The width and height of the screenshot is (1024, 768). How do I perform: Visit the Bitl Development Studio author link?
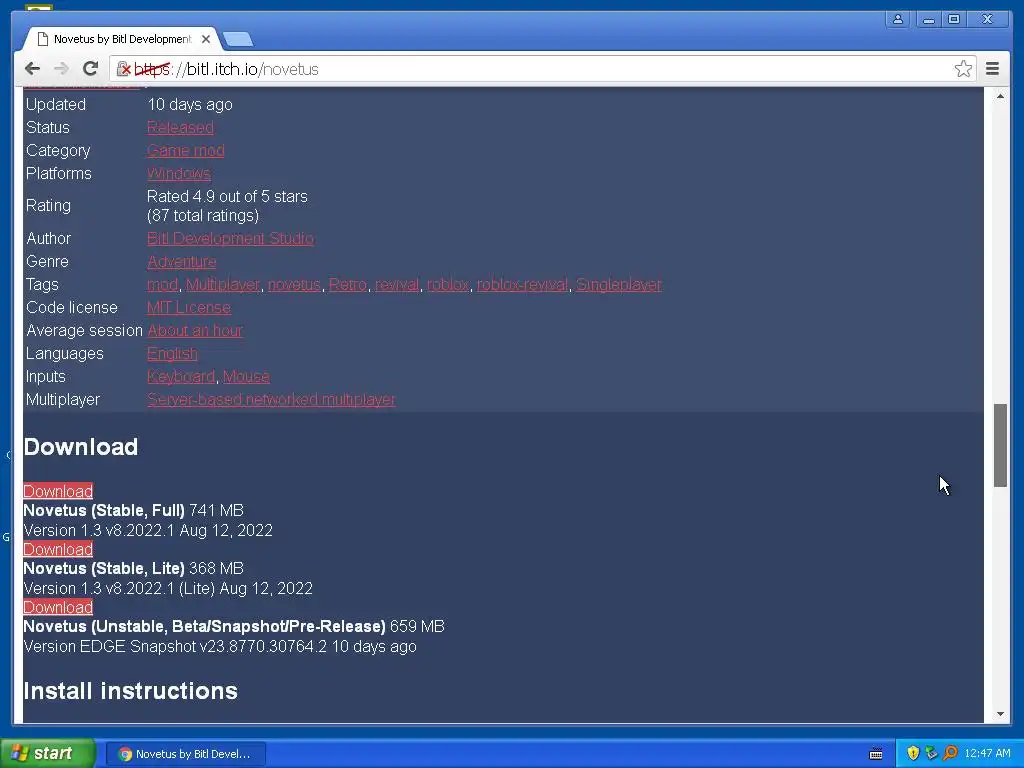point(230,238)
